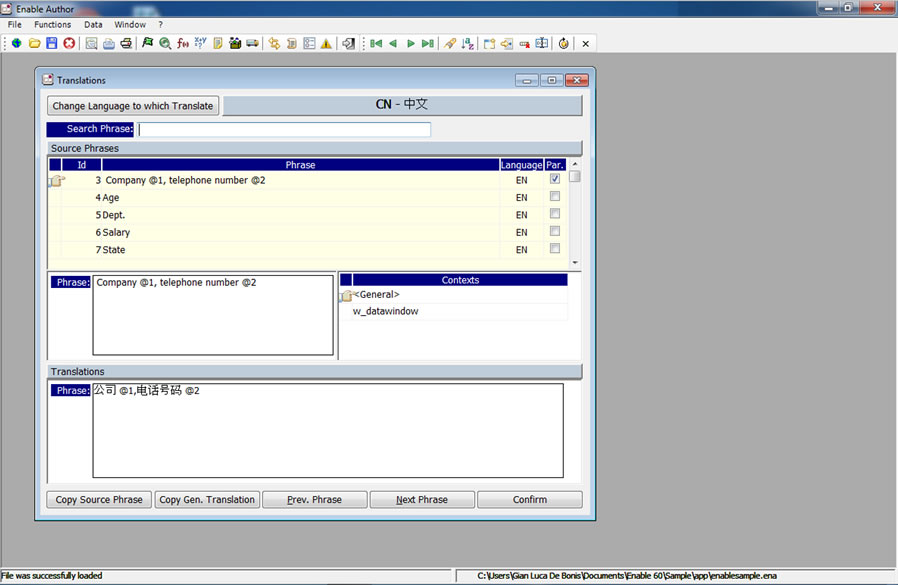Screen dimensions: 898x585
Task: Click the red circle X icon
Action: pos(69,43)
